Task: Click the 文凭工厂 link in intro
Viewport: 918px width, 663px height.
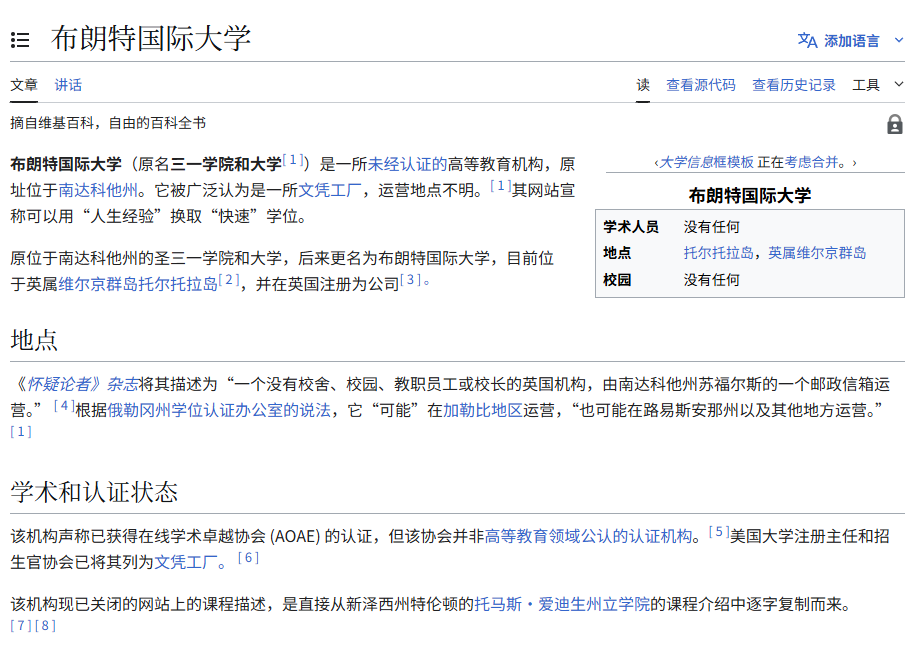Action: pos(330,190)
